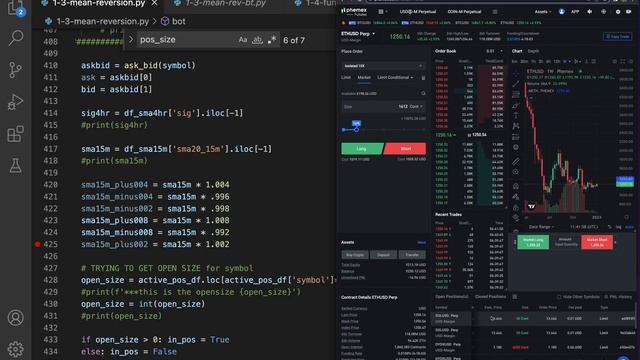Click the order Size input field
Viewport: 640px width, 360px height.
[x=383, y=107]
